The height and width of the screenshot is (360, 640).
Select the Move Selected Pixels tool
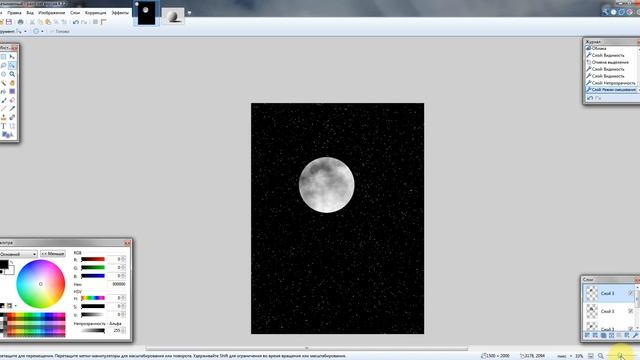coord(12,56)
